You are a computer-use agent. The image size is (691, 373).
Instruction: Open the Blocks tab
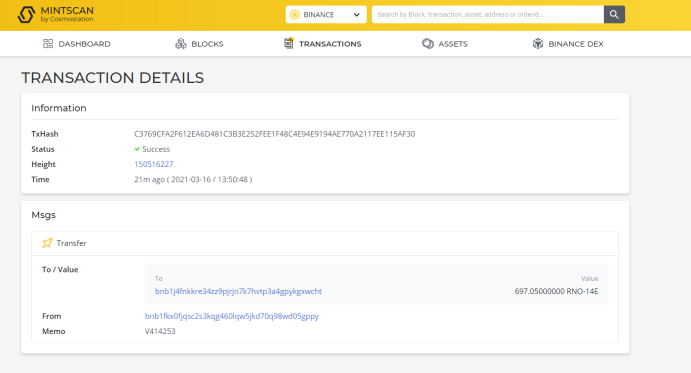(x=199, y=44)
